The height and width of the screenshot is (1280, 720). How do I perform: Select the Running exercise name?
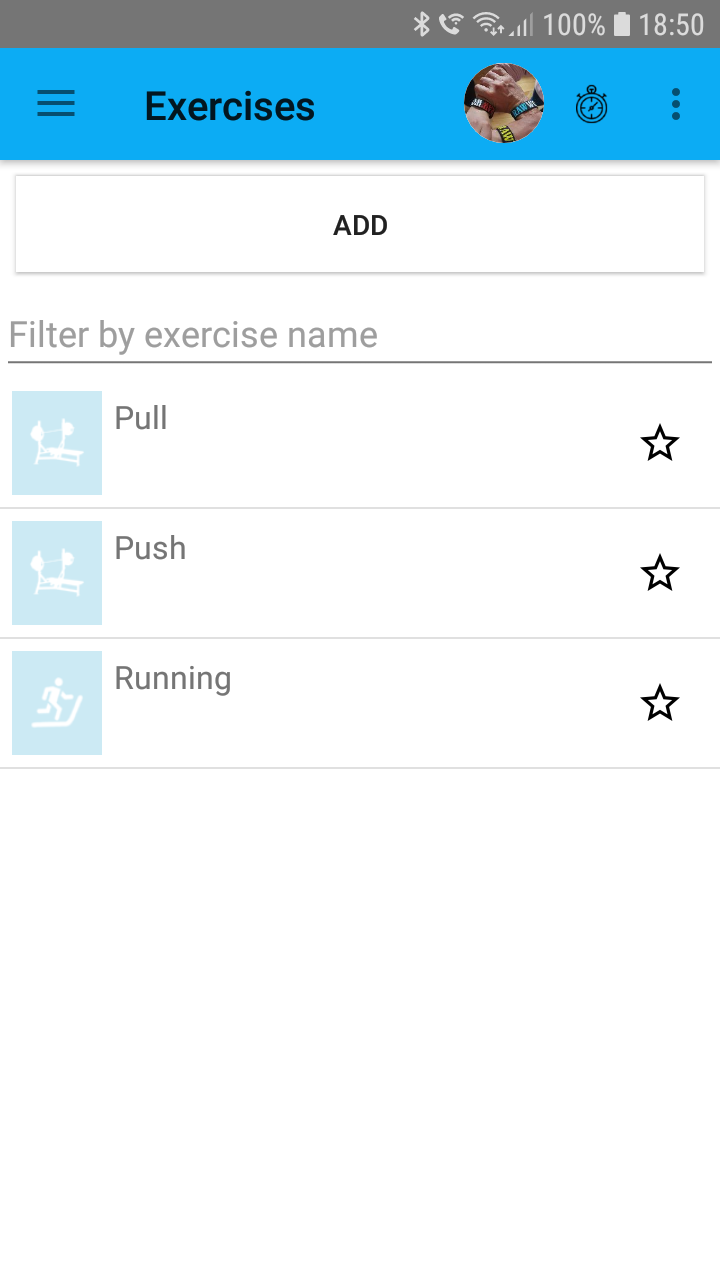(x=173, y=678)
